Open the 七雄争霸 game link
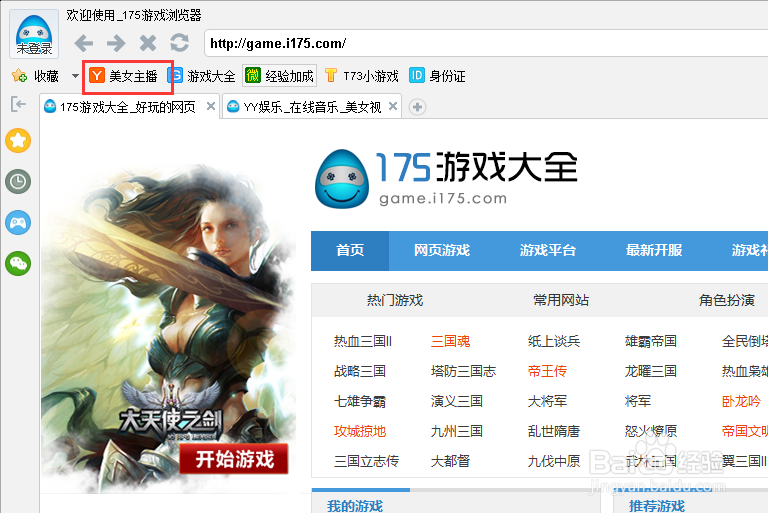Viewport: 768px width, 513px height. point(360,401)
